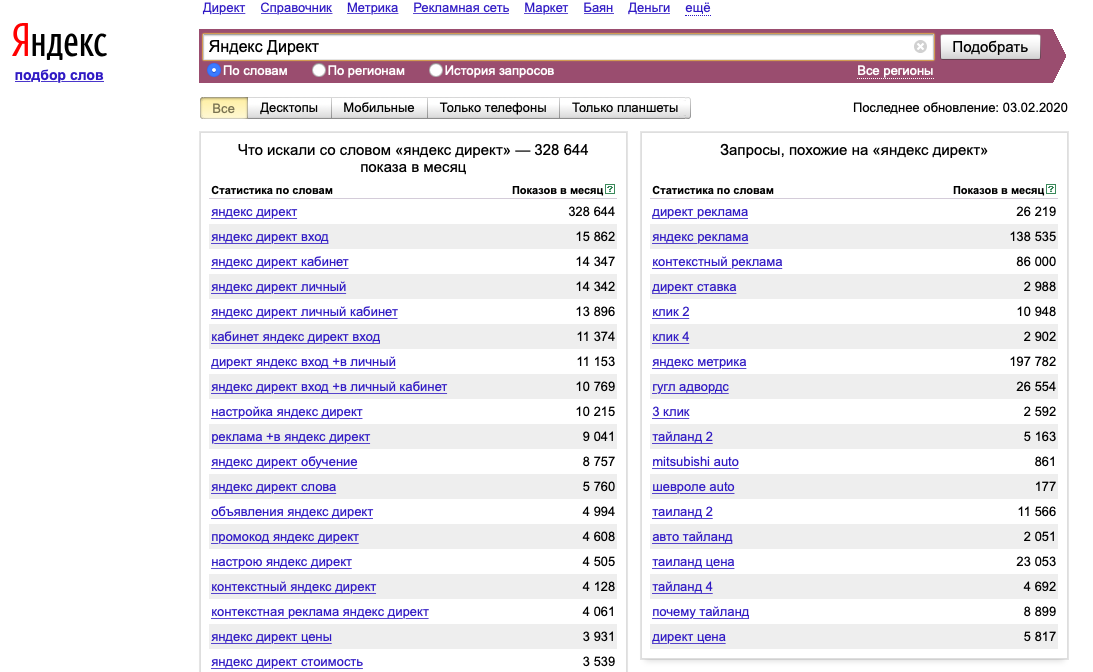Open 'яндекс метрика' similar query
The height and width of the screenshot is (672, 1093).
point(699,362)
